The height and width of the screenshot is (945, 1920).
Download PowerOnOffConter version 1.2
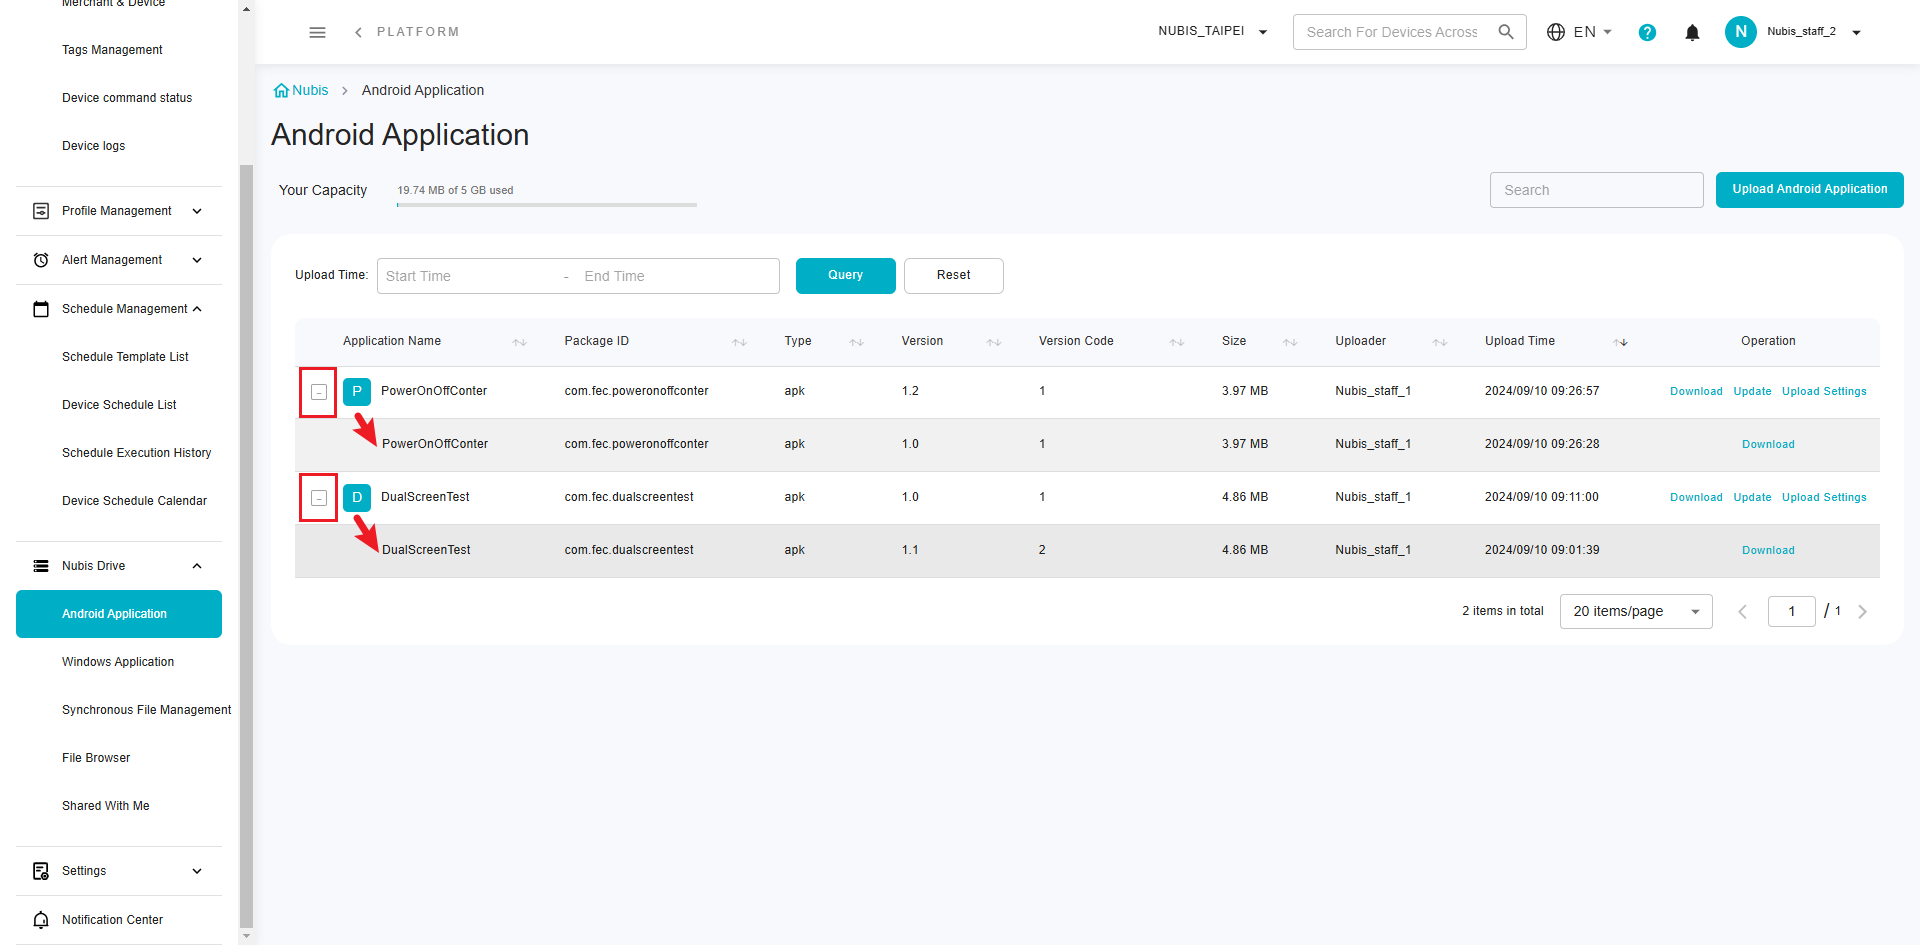[1696, 392]
